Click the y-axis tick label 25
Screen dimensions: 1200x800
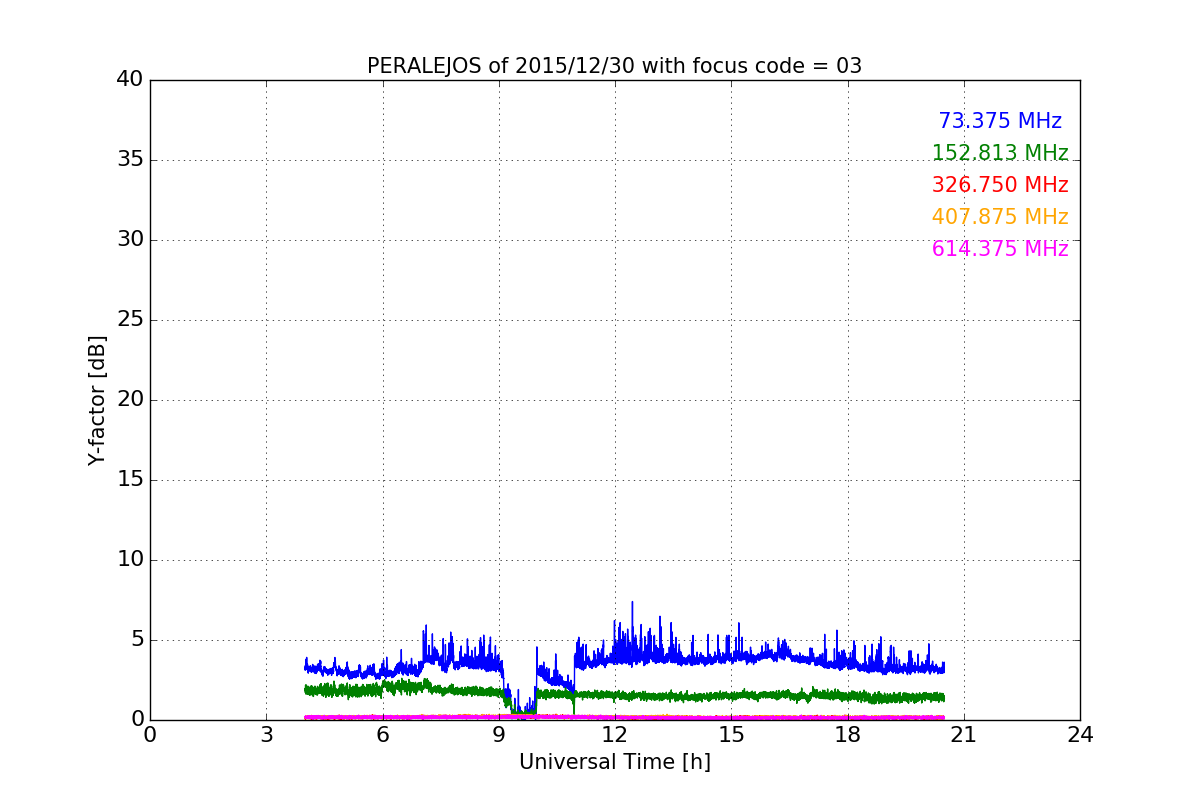pos(130,320)
